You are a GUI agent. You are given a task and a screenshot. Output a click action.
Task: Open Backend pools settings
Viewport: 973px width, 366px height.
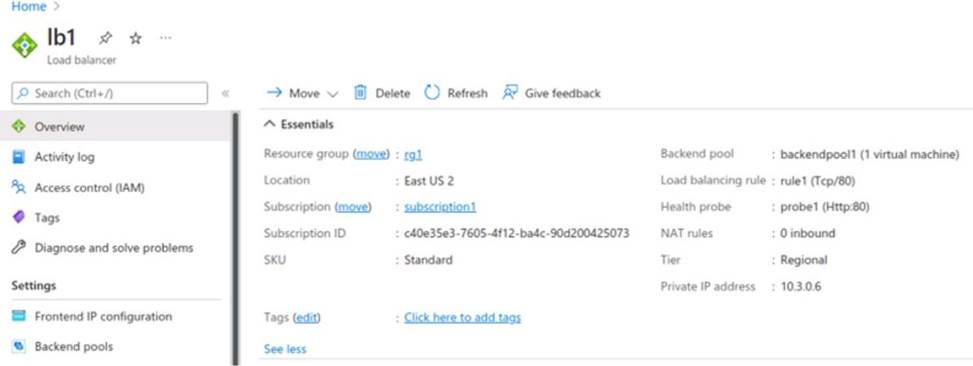pos(115,346)
